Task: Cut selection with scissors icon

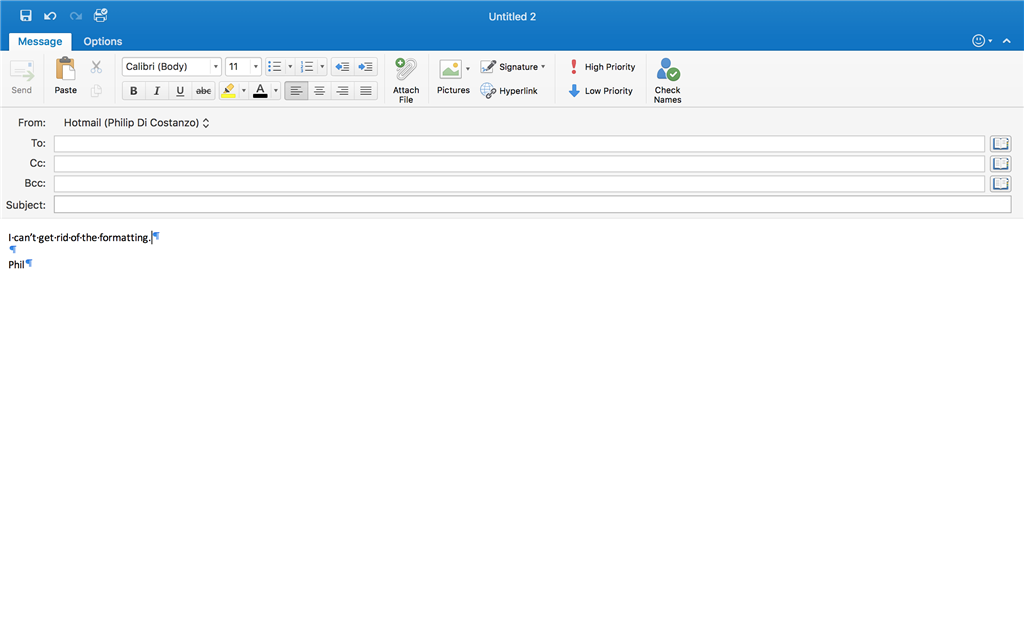Action: pyautogui.click(x=96, y=67)
